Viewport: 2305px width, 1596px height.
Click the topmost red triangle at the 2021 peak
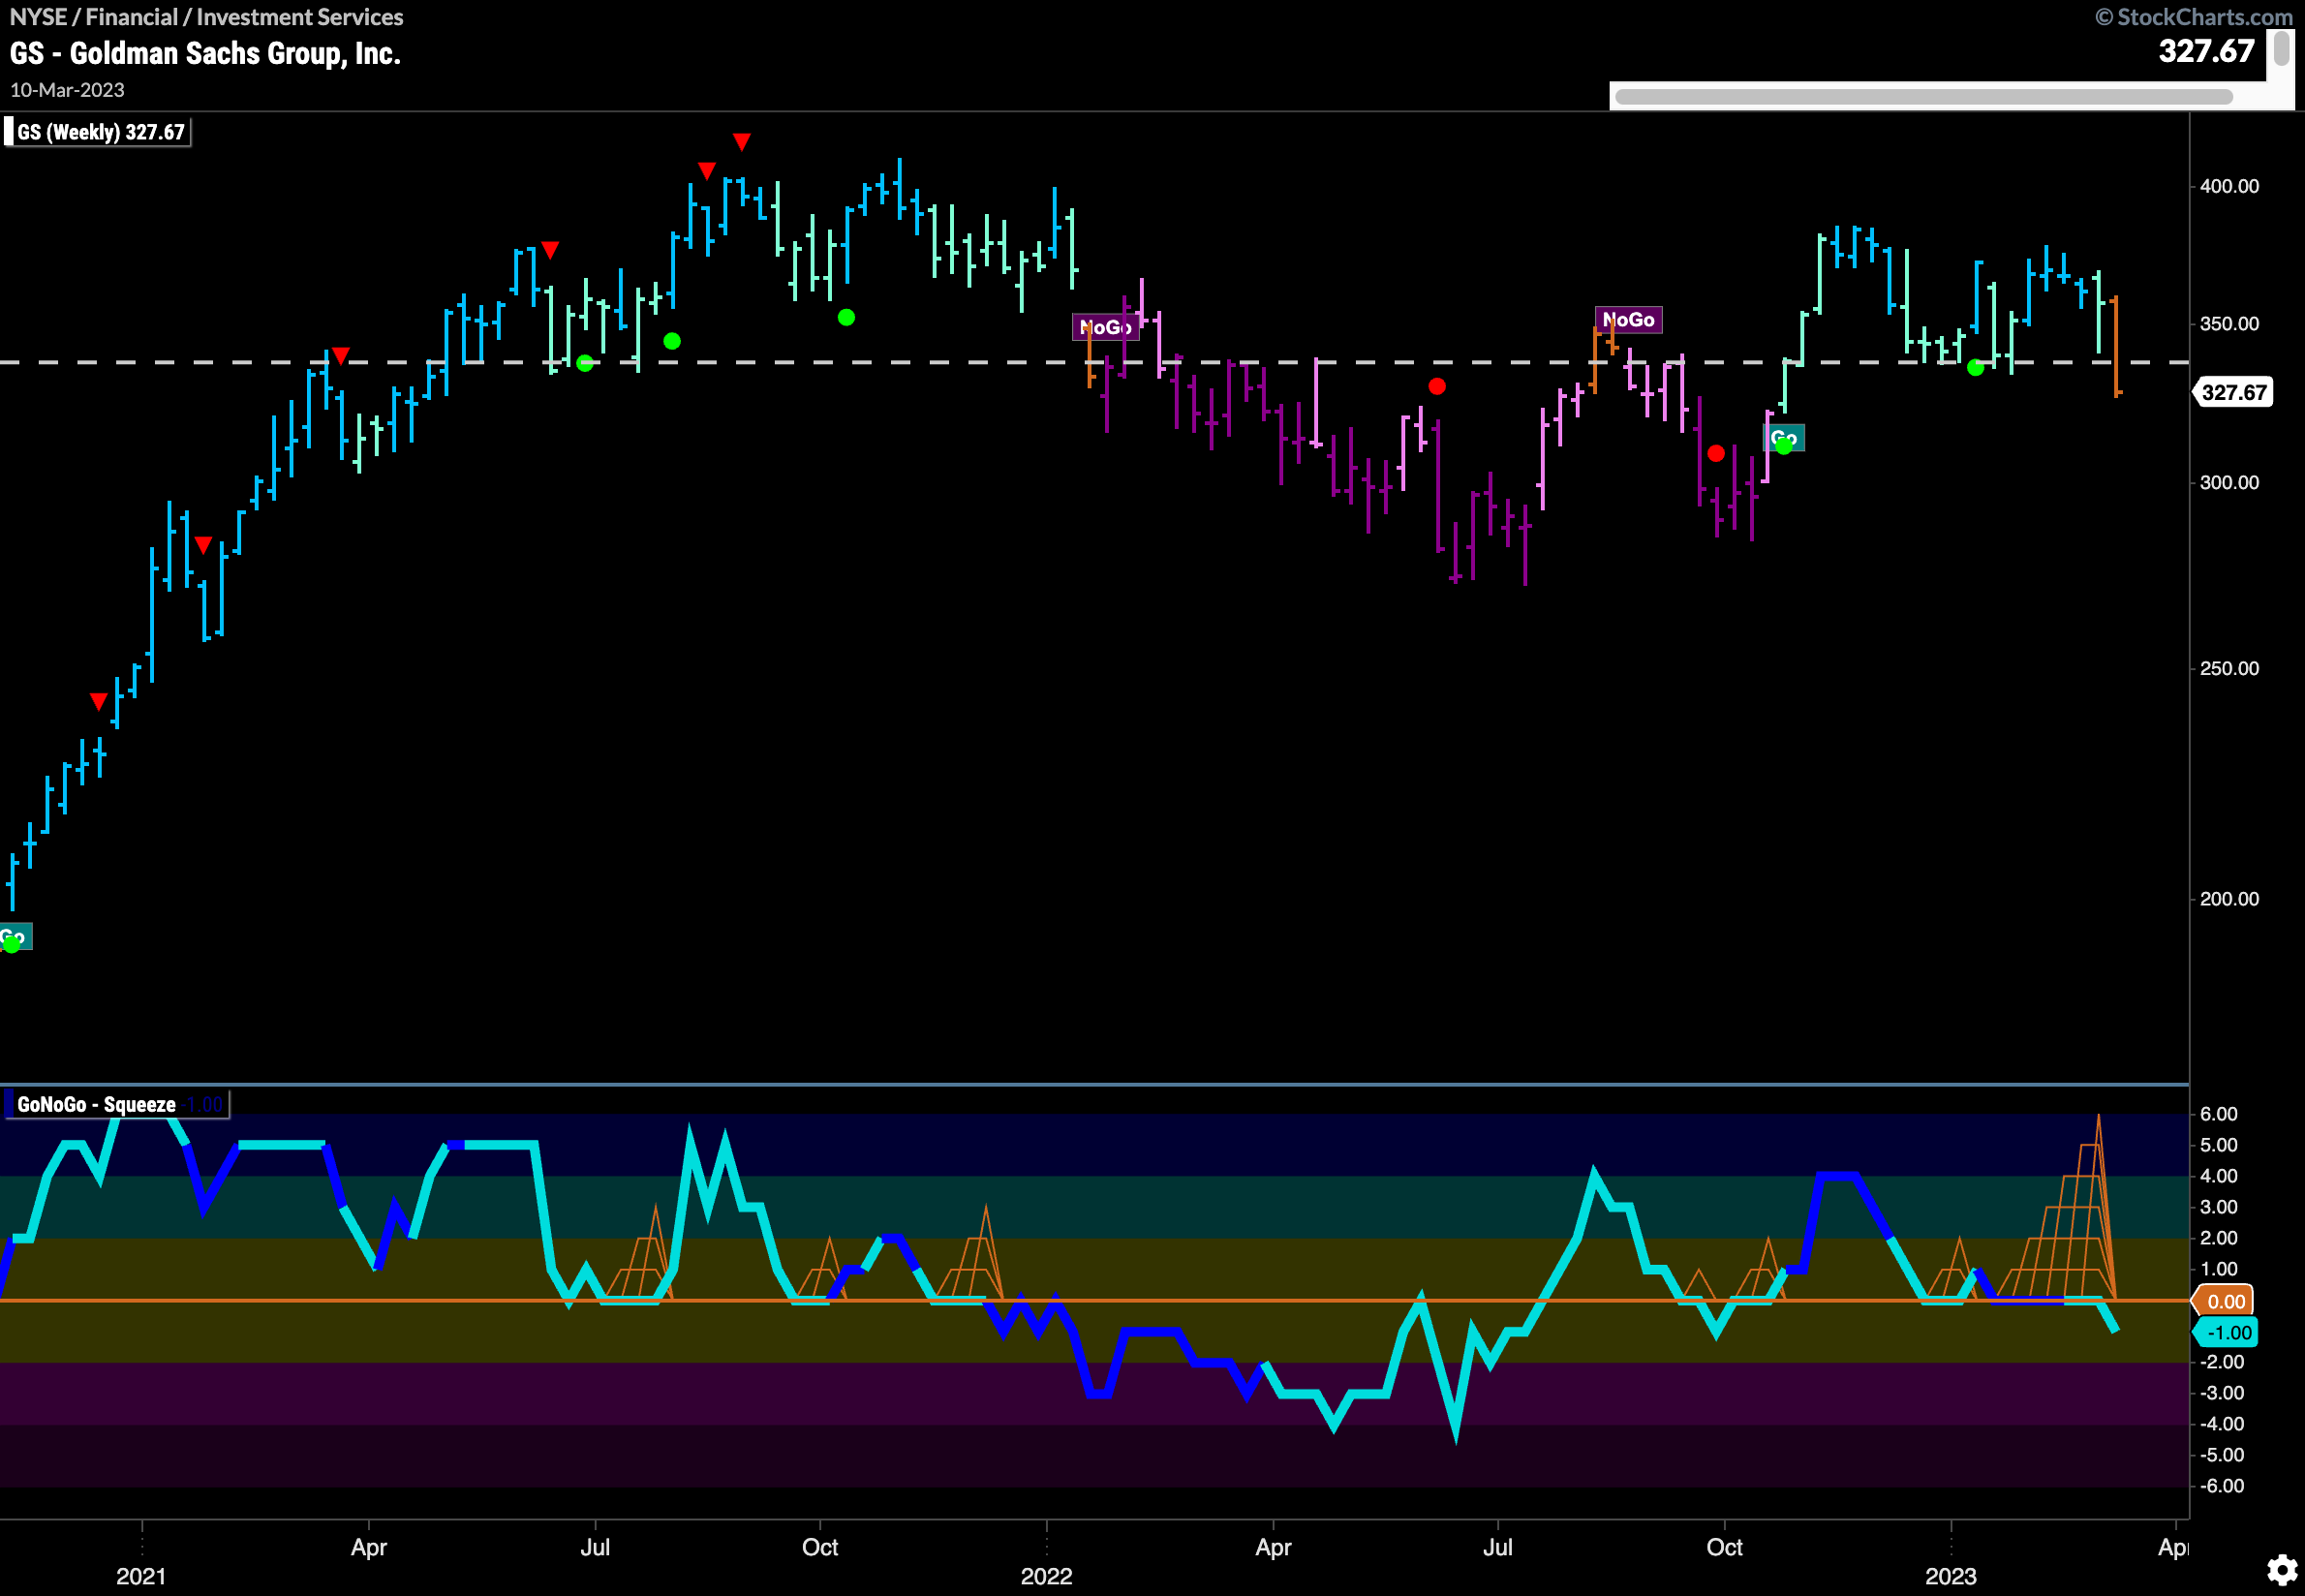click(x=741, y=142)
